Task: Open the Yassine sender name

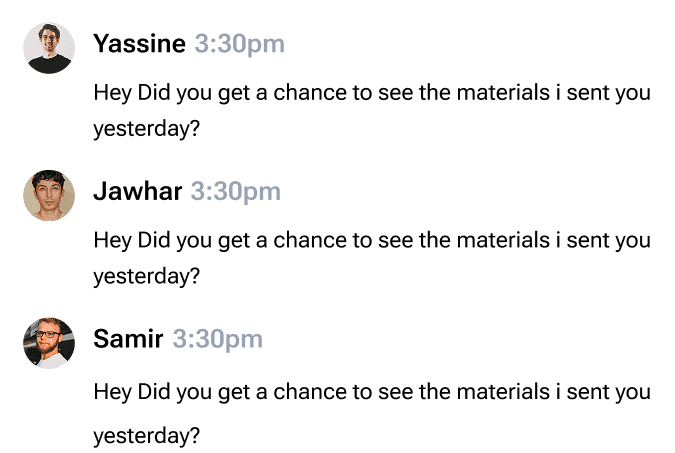Action: click(x=139, y=44)
